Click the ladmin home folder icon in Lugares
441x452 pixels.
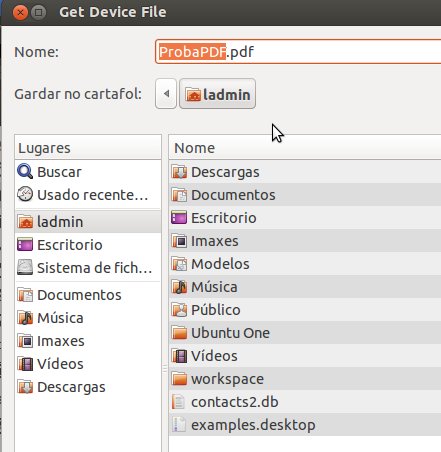tap(25, 222)
